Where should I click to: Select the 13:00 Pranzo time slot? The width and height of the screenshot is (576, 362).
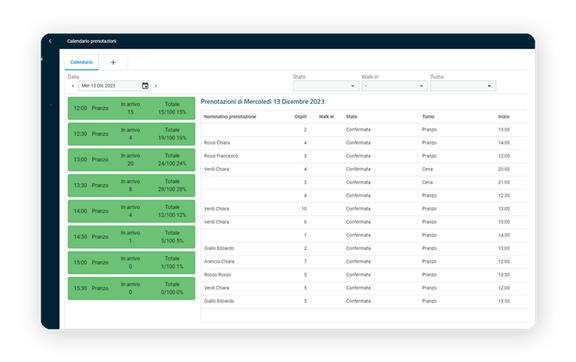tap(132, 160)
